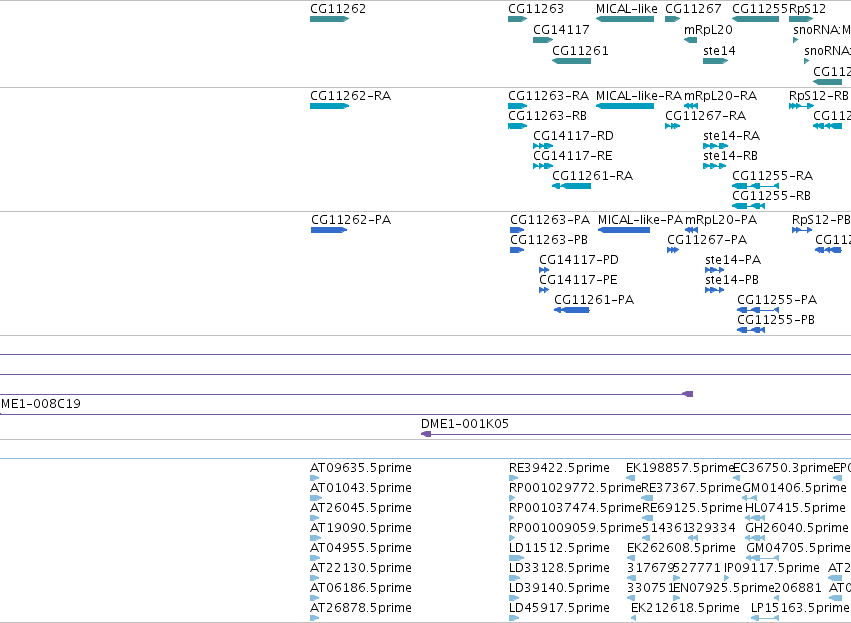This screenshot has height=623, width=851.
Task: Click the MICAL-like-PA protein label
Action: tap(640, 220)
